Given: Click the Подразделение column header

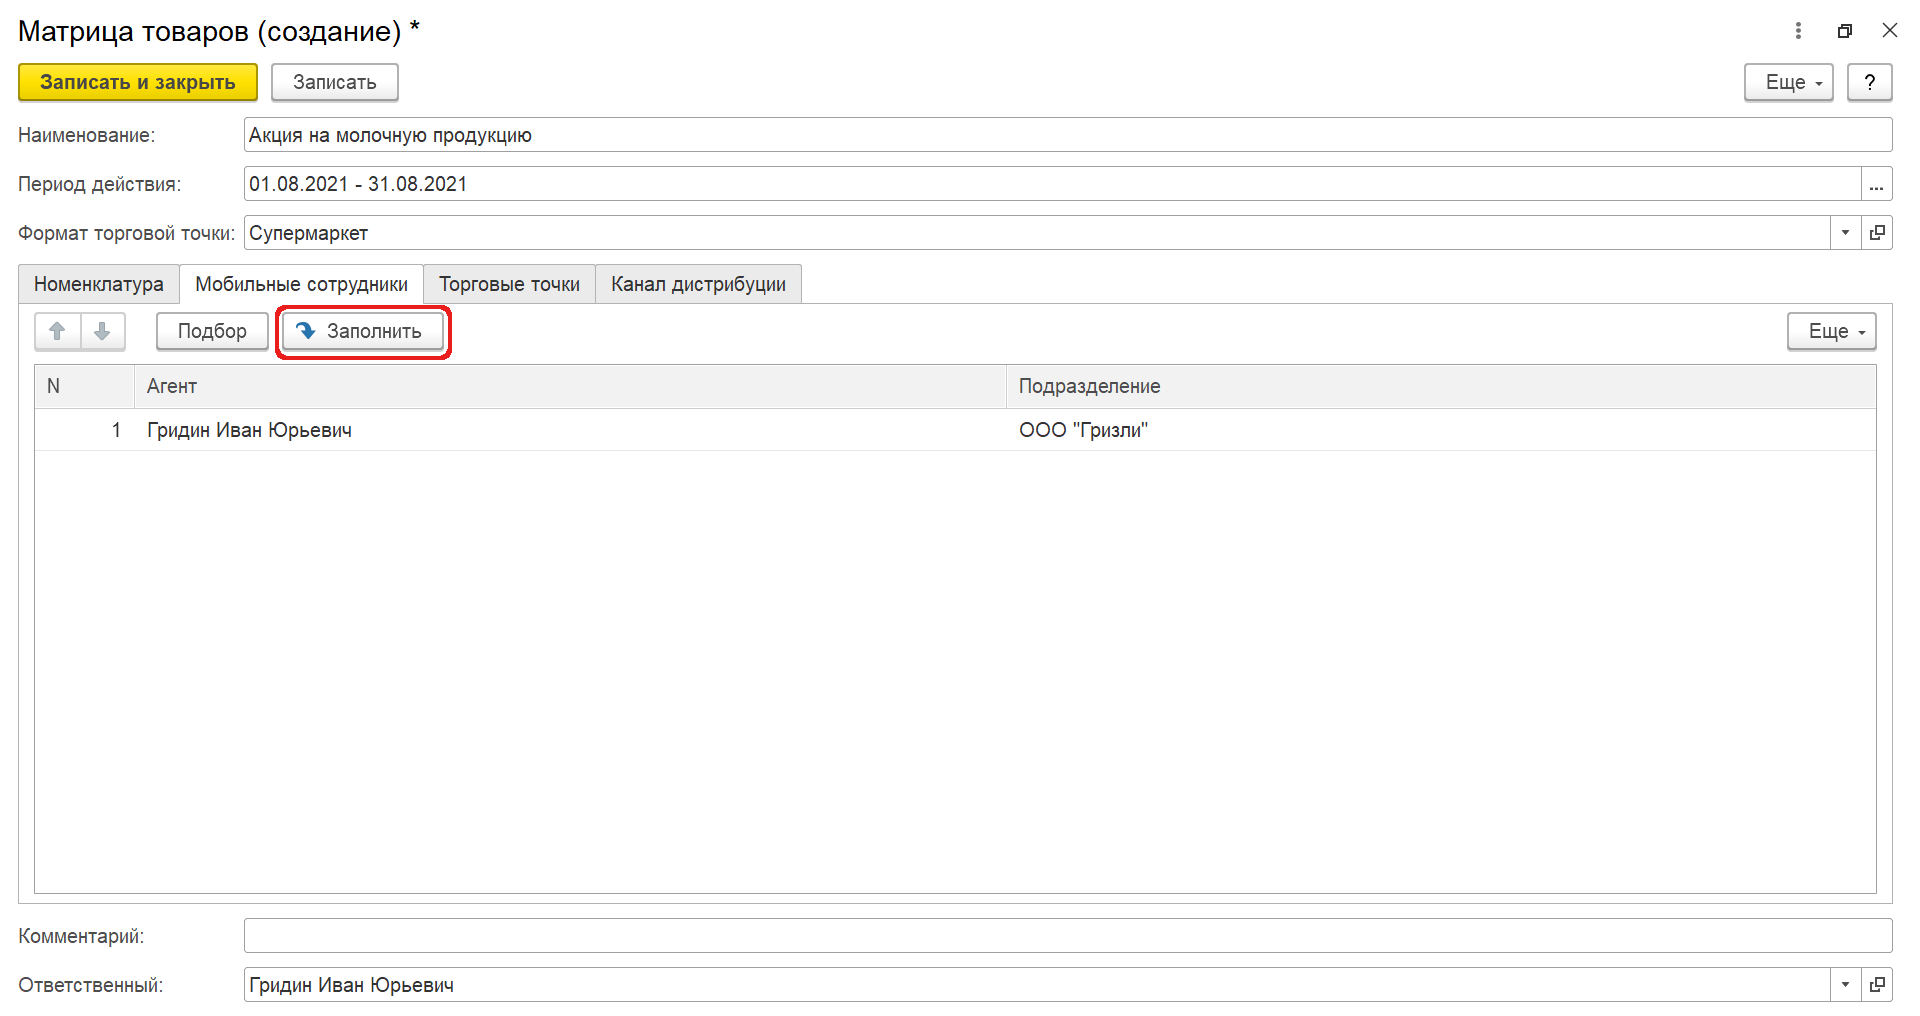Looking at the screenshot, I should pyautogui.click(x=1441, y=386).
